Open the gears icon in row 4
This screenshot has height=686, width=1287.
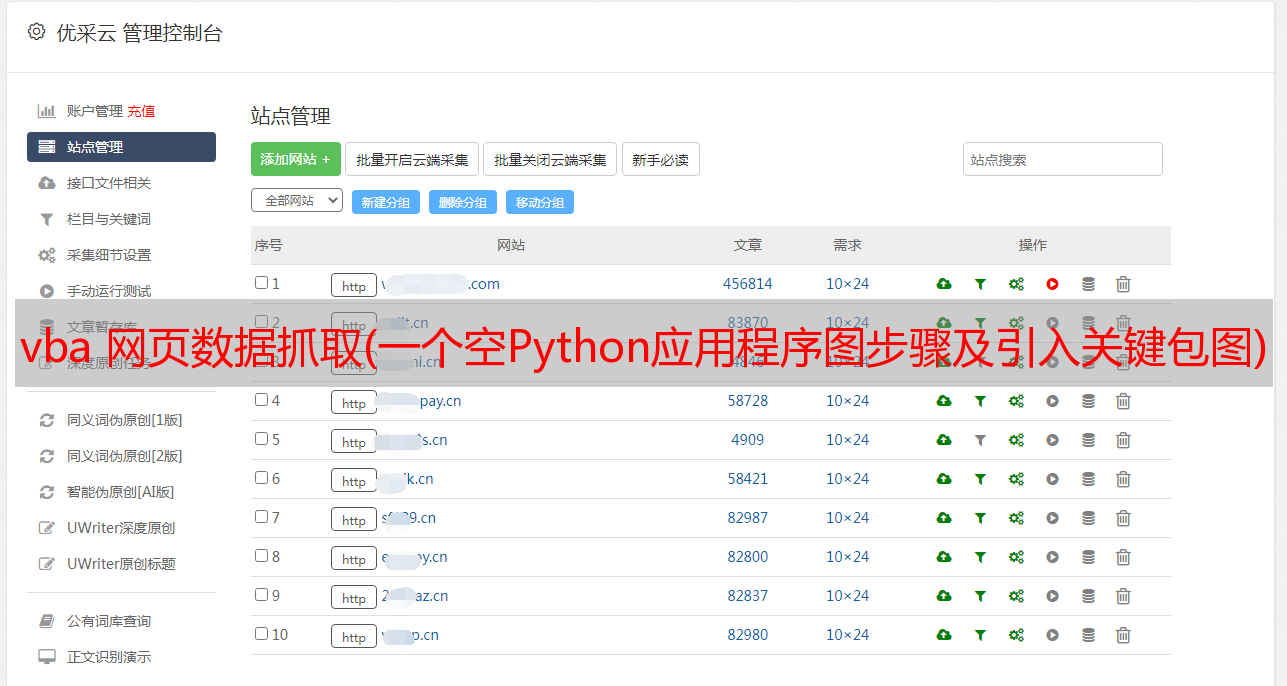[x=1016, y=401]
